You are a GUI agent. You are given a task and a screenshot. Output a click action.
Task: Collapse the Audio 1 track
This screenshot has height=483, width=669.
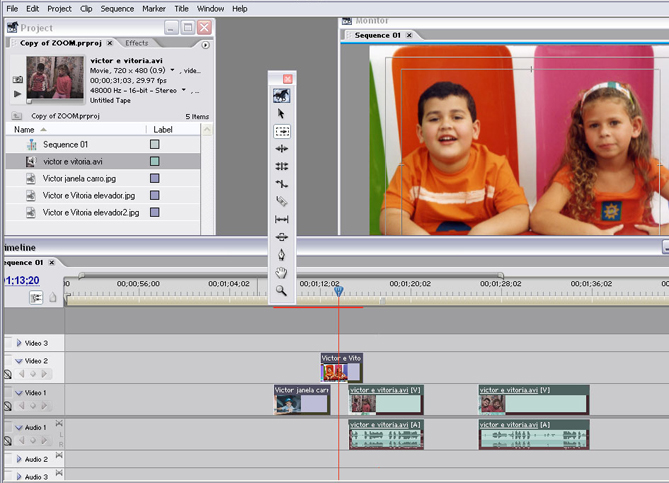[x=18, y=427]
